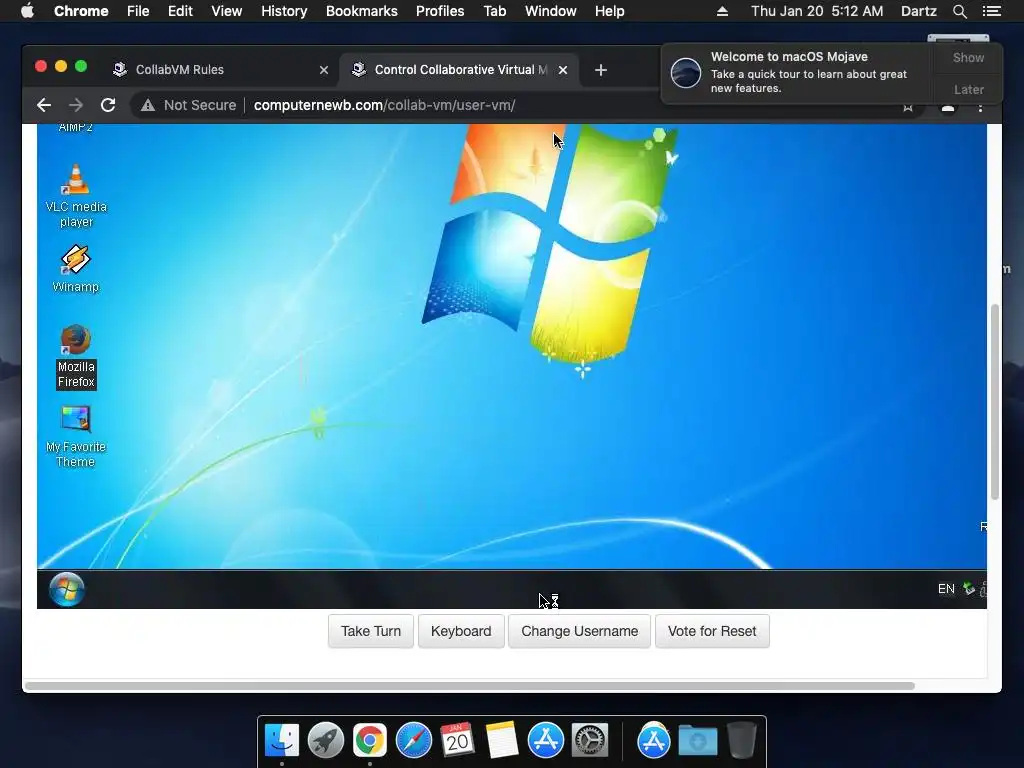The height and width of the screenshot is (768, 1024).
Task: Click Chrome's forward arrow
Action: (76, 105)
